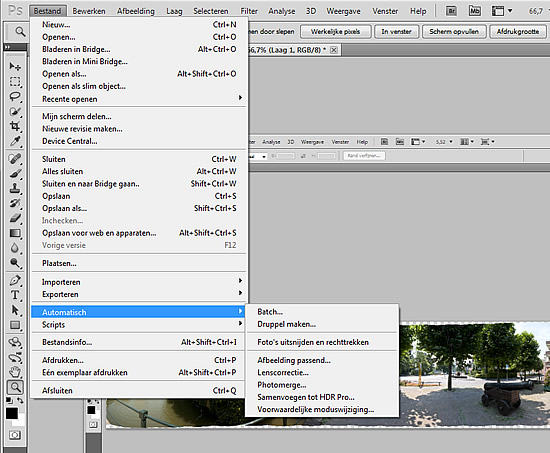The width and height of the screenshot is (550, 453).
Task: Expand the collapsed toolbox panel arrows
Action: [7, 47]
